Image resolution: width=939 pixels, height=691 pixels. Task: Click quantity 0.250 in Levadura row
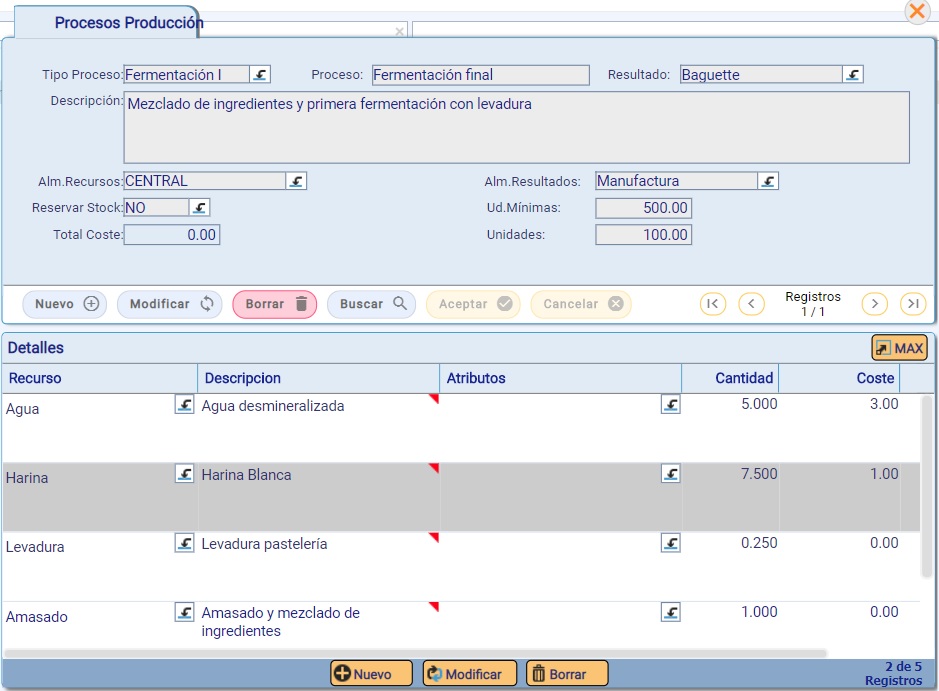759,543
